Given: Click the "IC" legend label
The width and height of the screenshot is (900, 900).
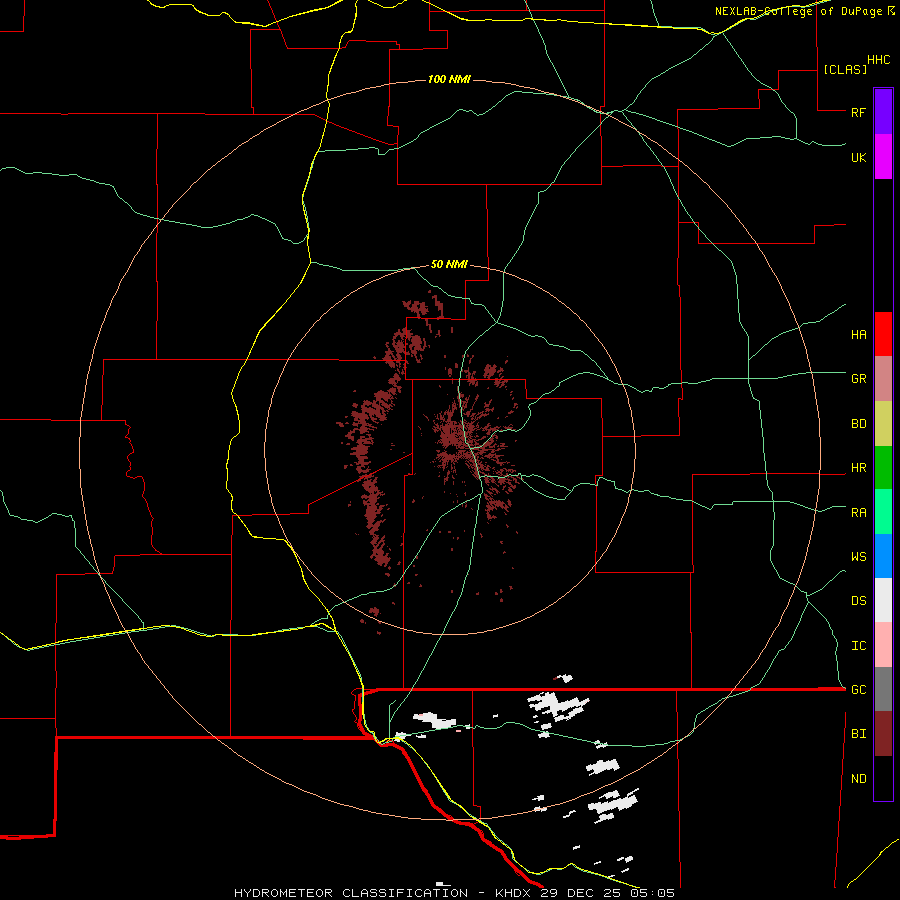Looking at the screenshot, I should point(858,646).
